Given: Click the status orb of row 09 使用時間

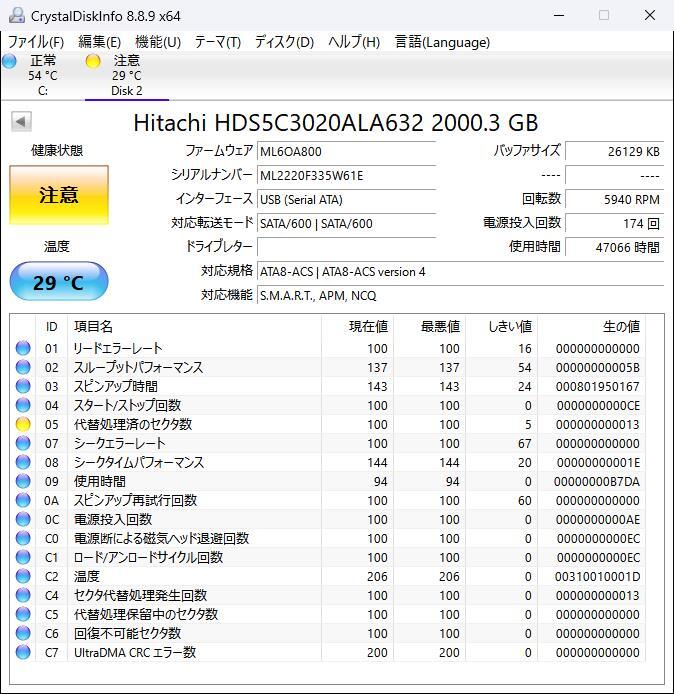Looking at the screenshot, I should click(23, 481).
